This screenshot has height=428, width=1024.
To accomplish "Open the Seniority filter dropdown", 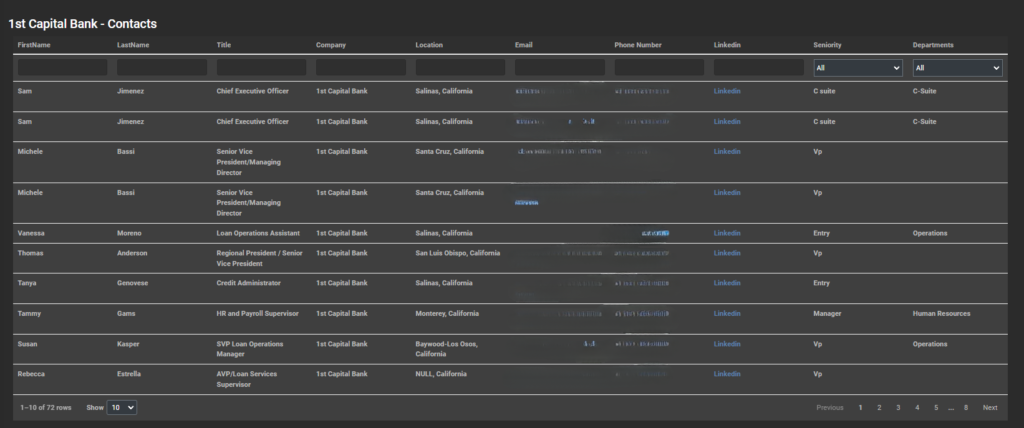I will tap(857, 68).
